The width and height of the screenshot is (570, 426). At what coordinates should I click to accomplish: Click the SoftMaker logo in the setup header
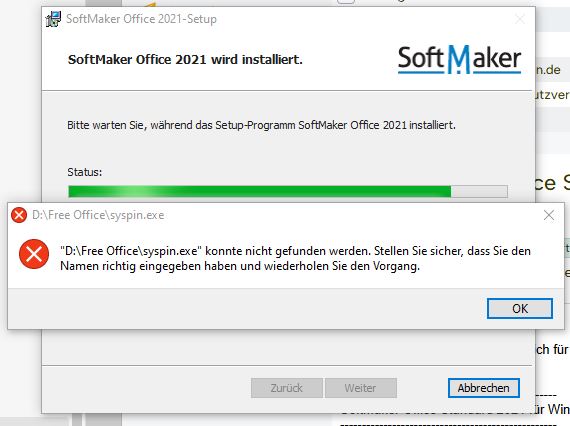[459, 59]
